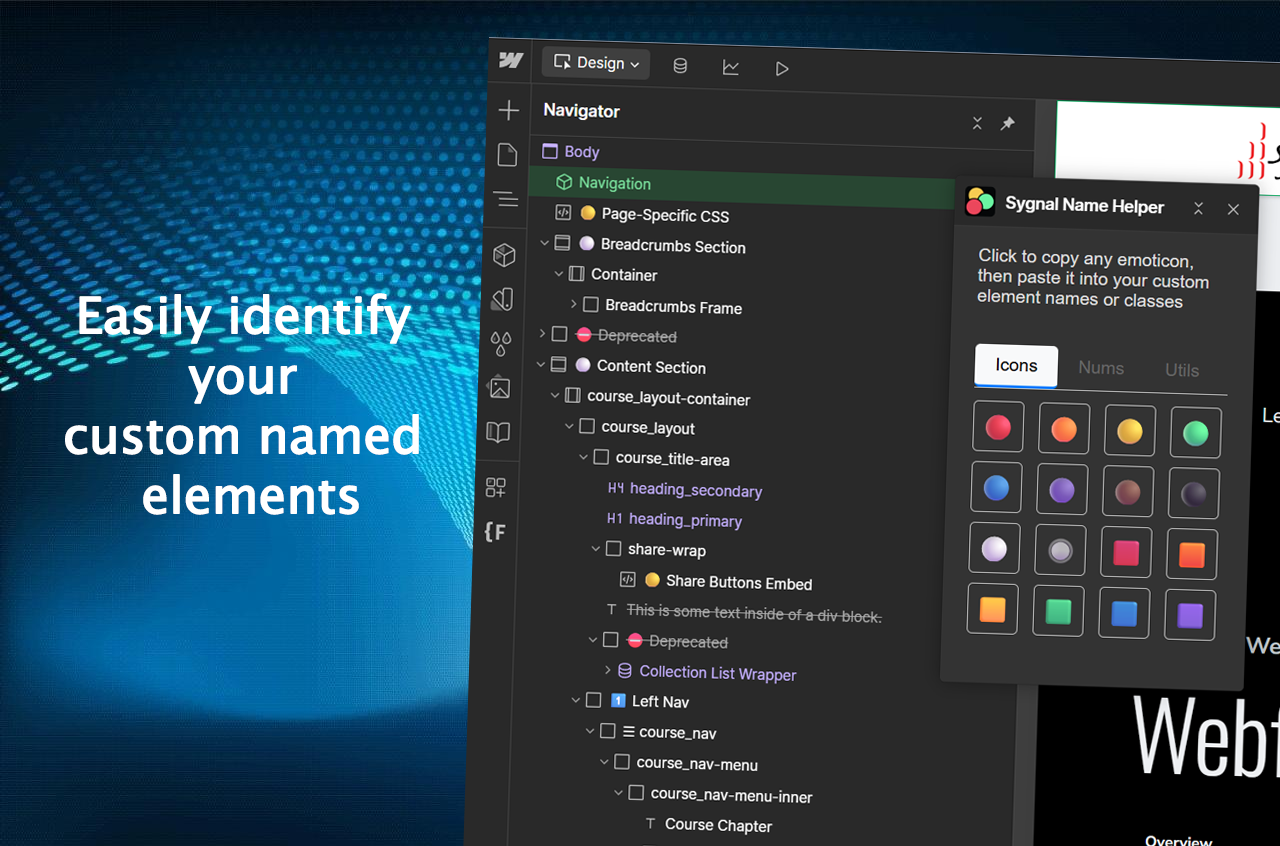Open the Finsweet {F icon in sidebar
The image size is (1280, 846).
(x=494, y=531)
